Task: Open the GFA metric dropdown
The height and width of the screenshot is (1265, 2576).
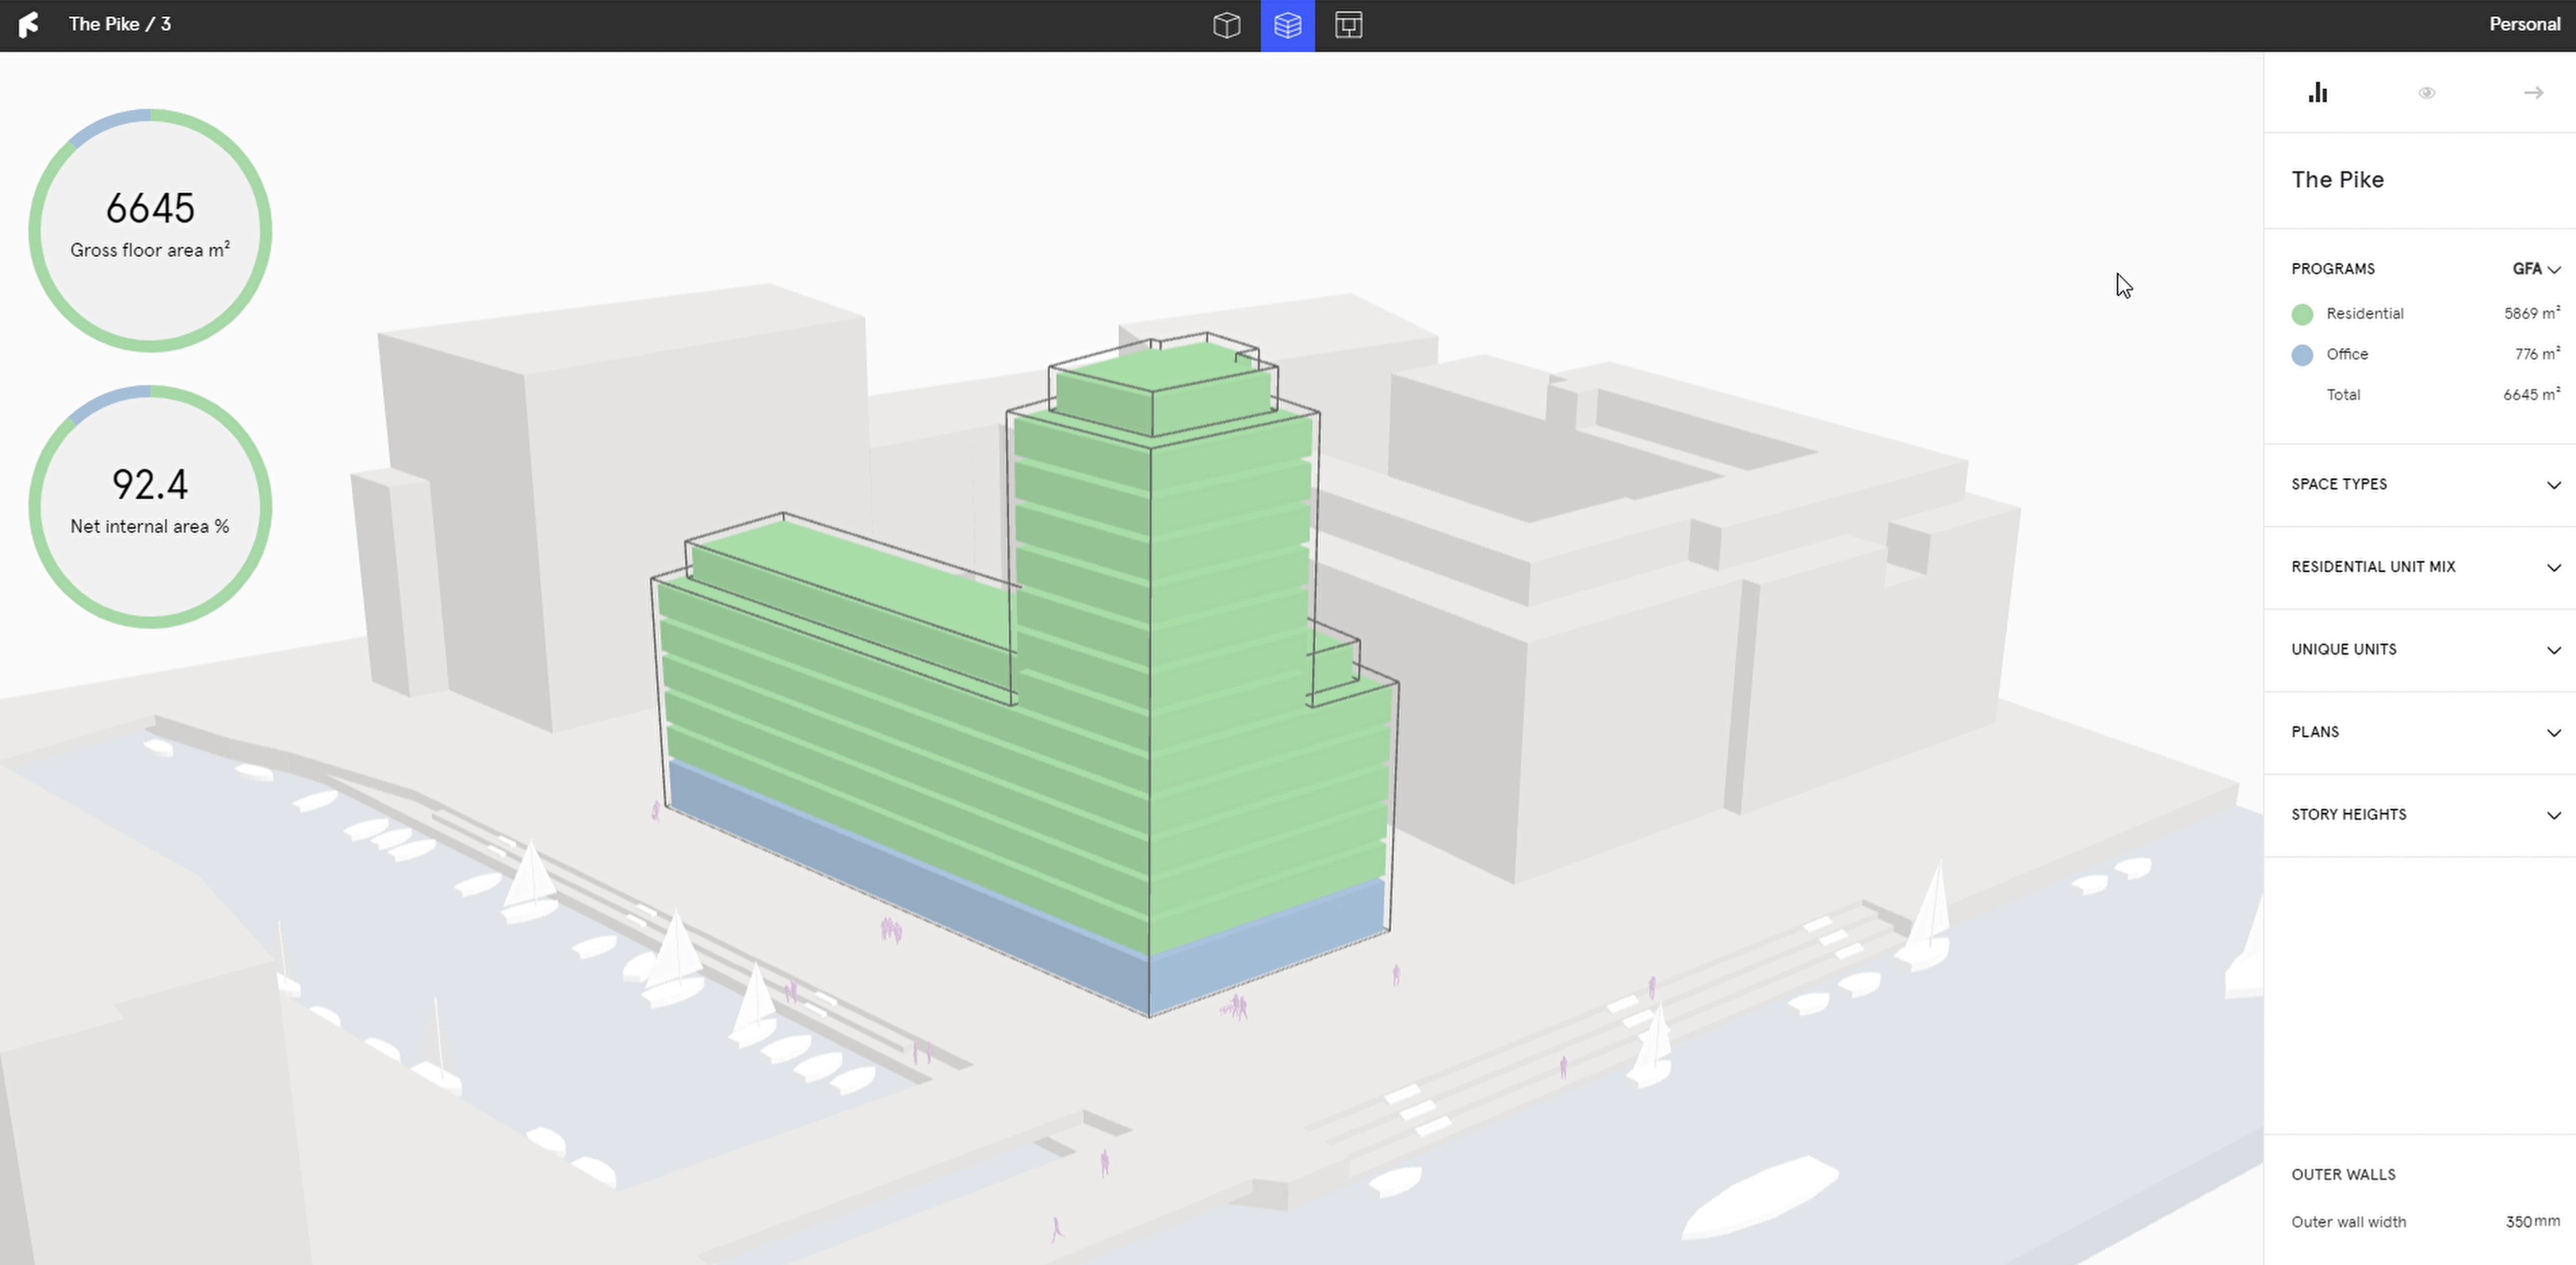Action: point(2535,269)
